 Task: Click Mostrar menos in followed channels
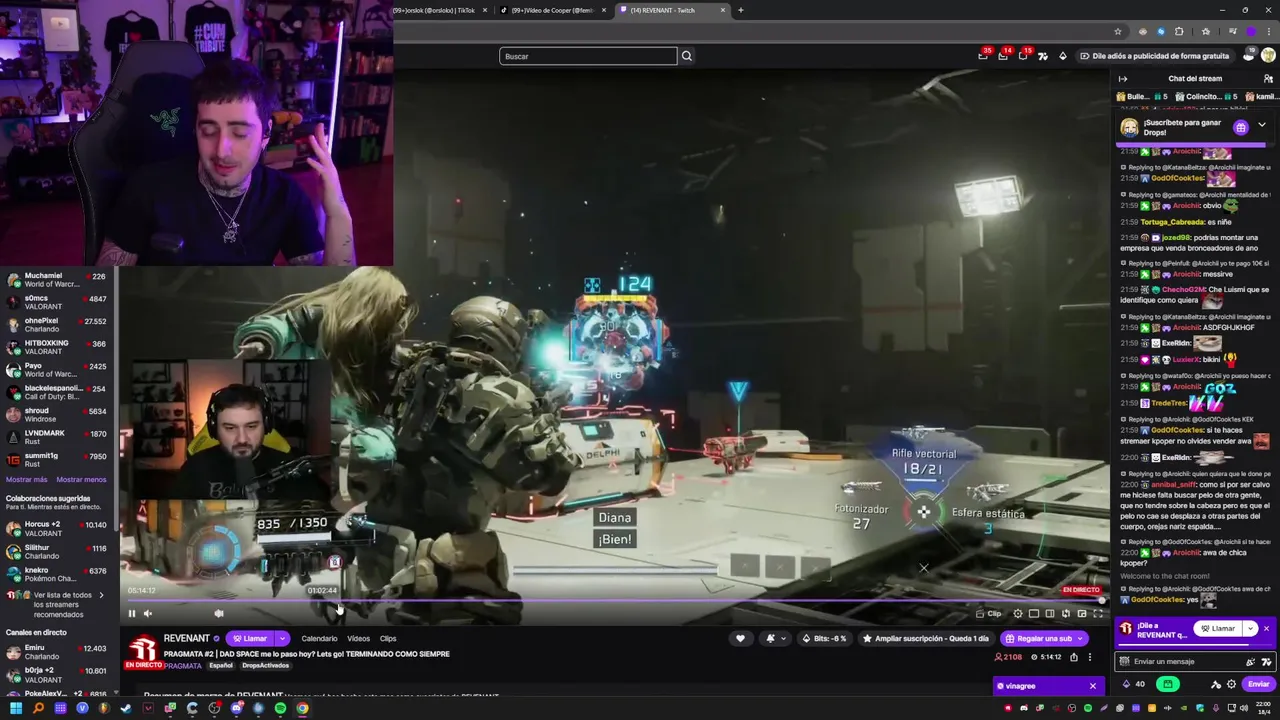point(81,479)
